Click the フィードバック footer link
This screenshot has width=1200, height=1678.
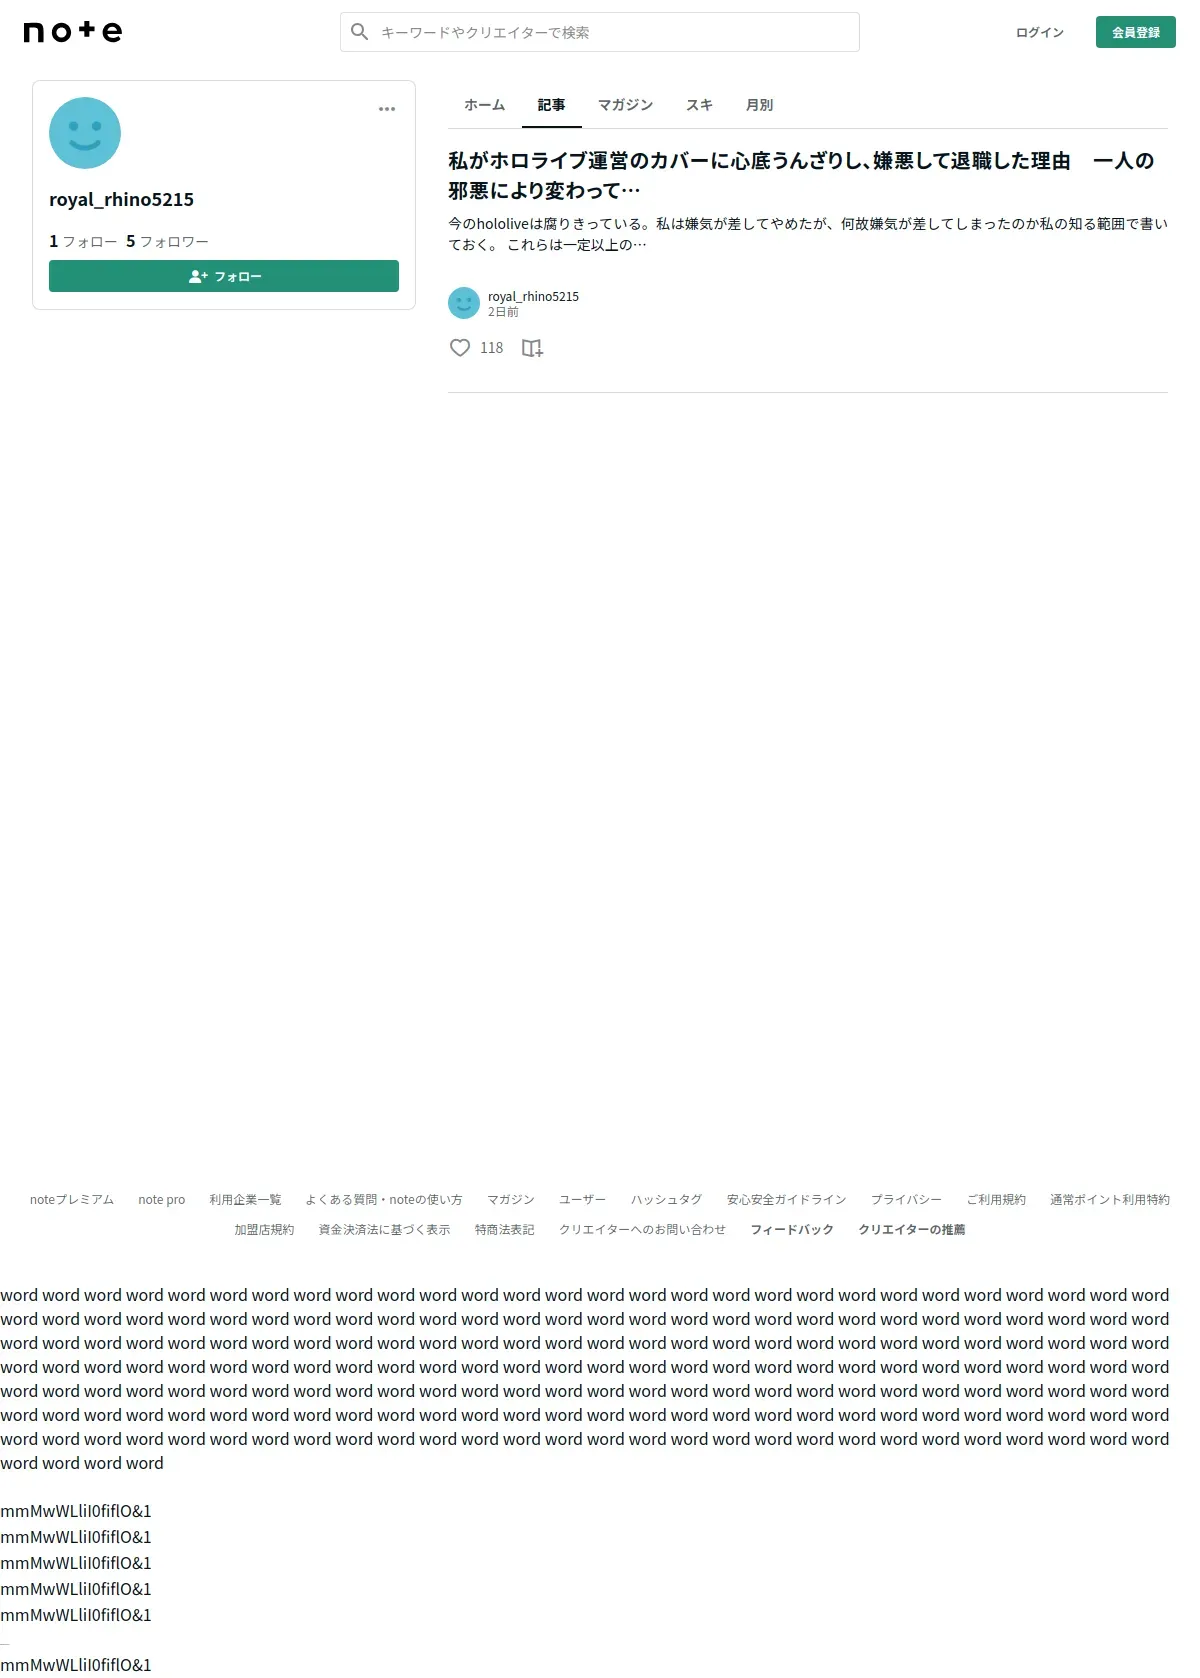coord(792,1230)
